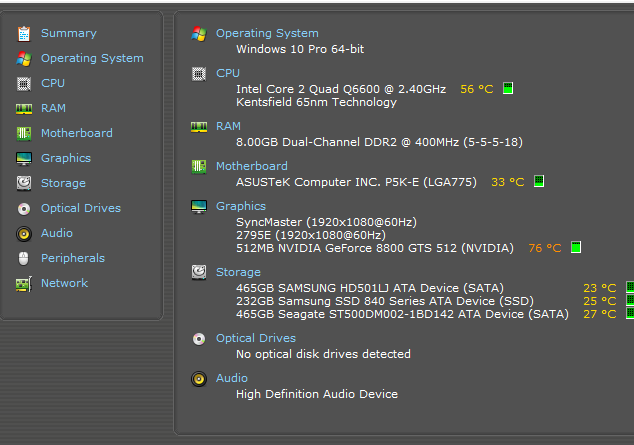
Task: Select Operating System in the sidebar
Action: click(92, 58)
